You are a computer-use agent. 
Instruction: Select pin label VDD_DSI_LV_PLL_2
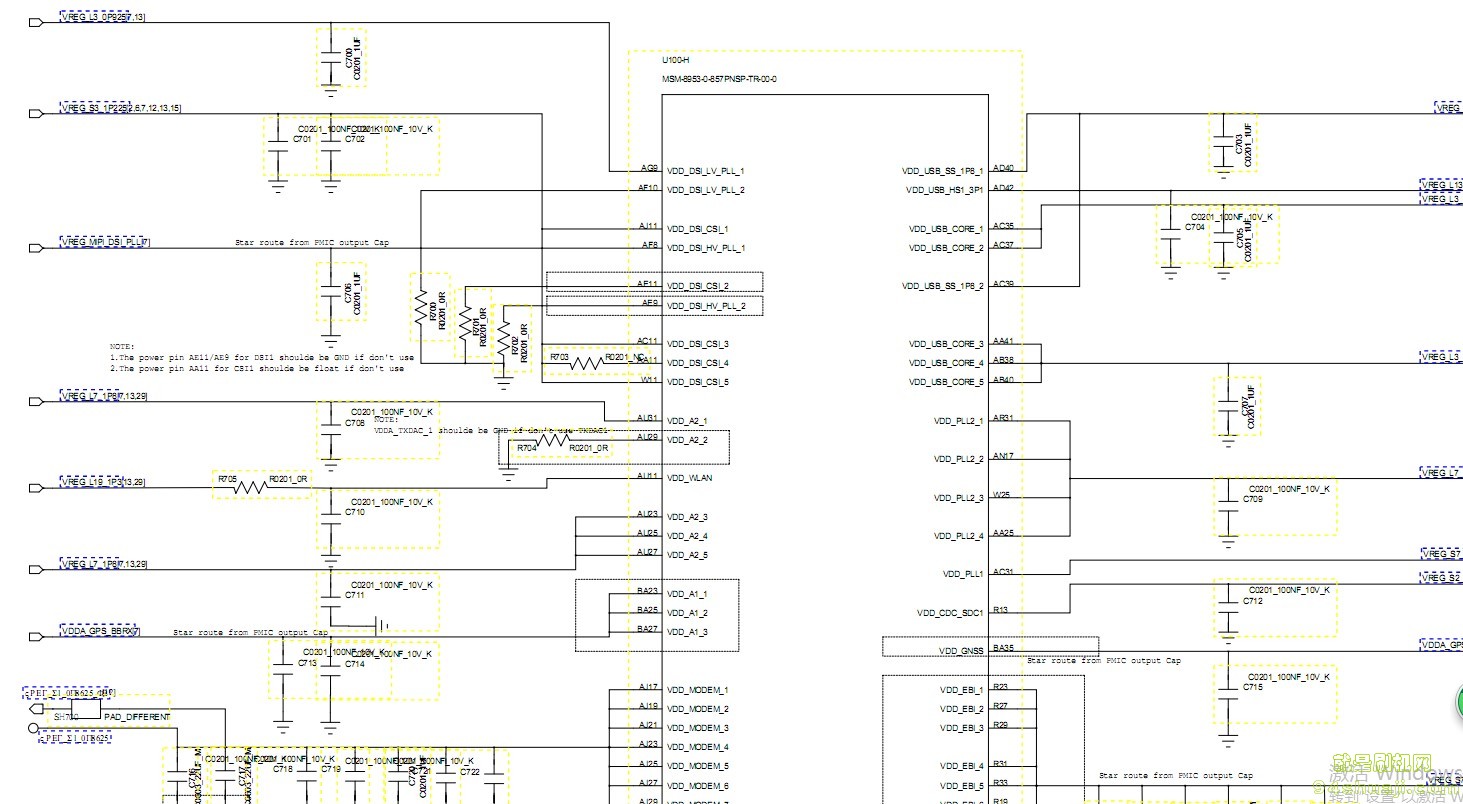(x=706, y=190)
